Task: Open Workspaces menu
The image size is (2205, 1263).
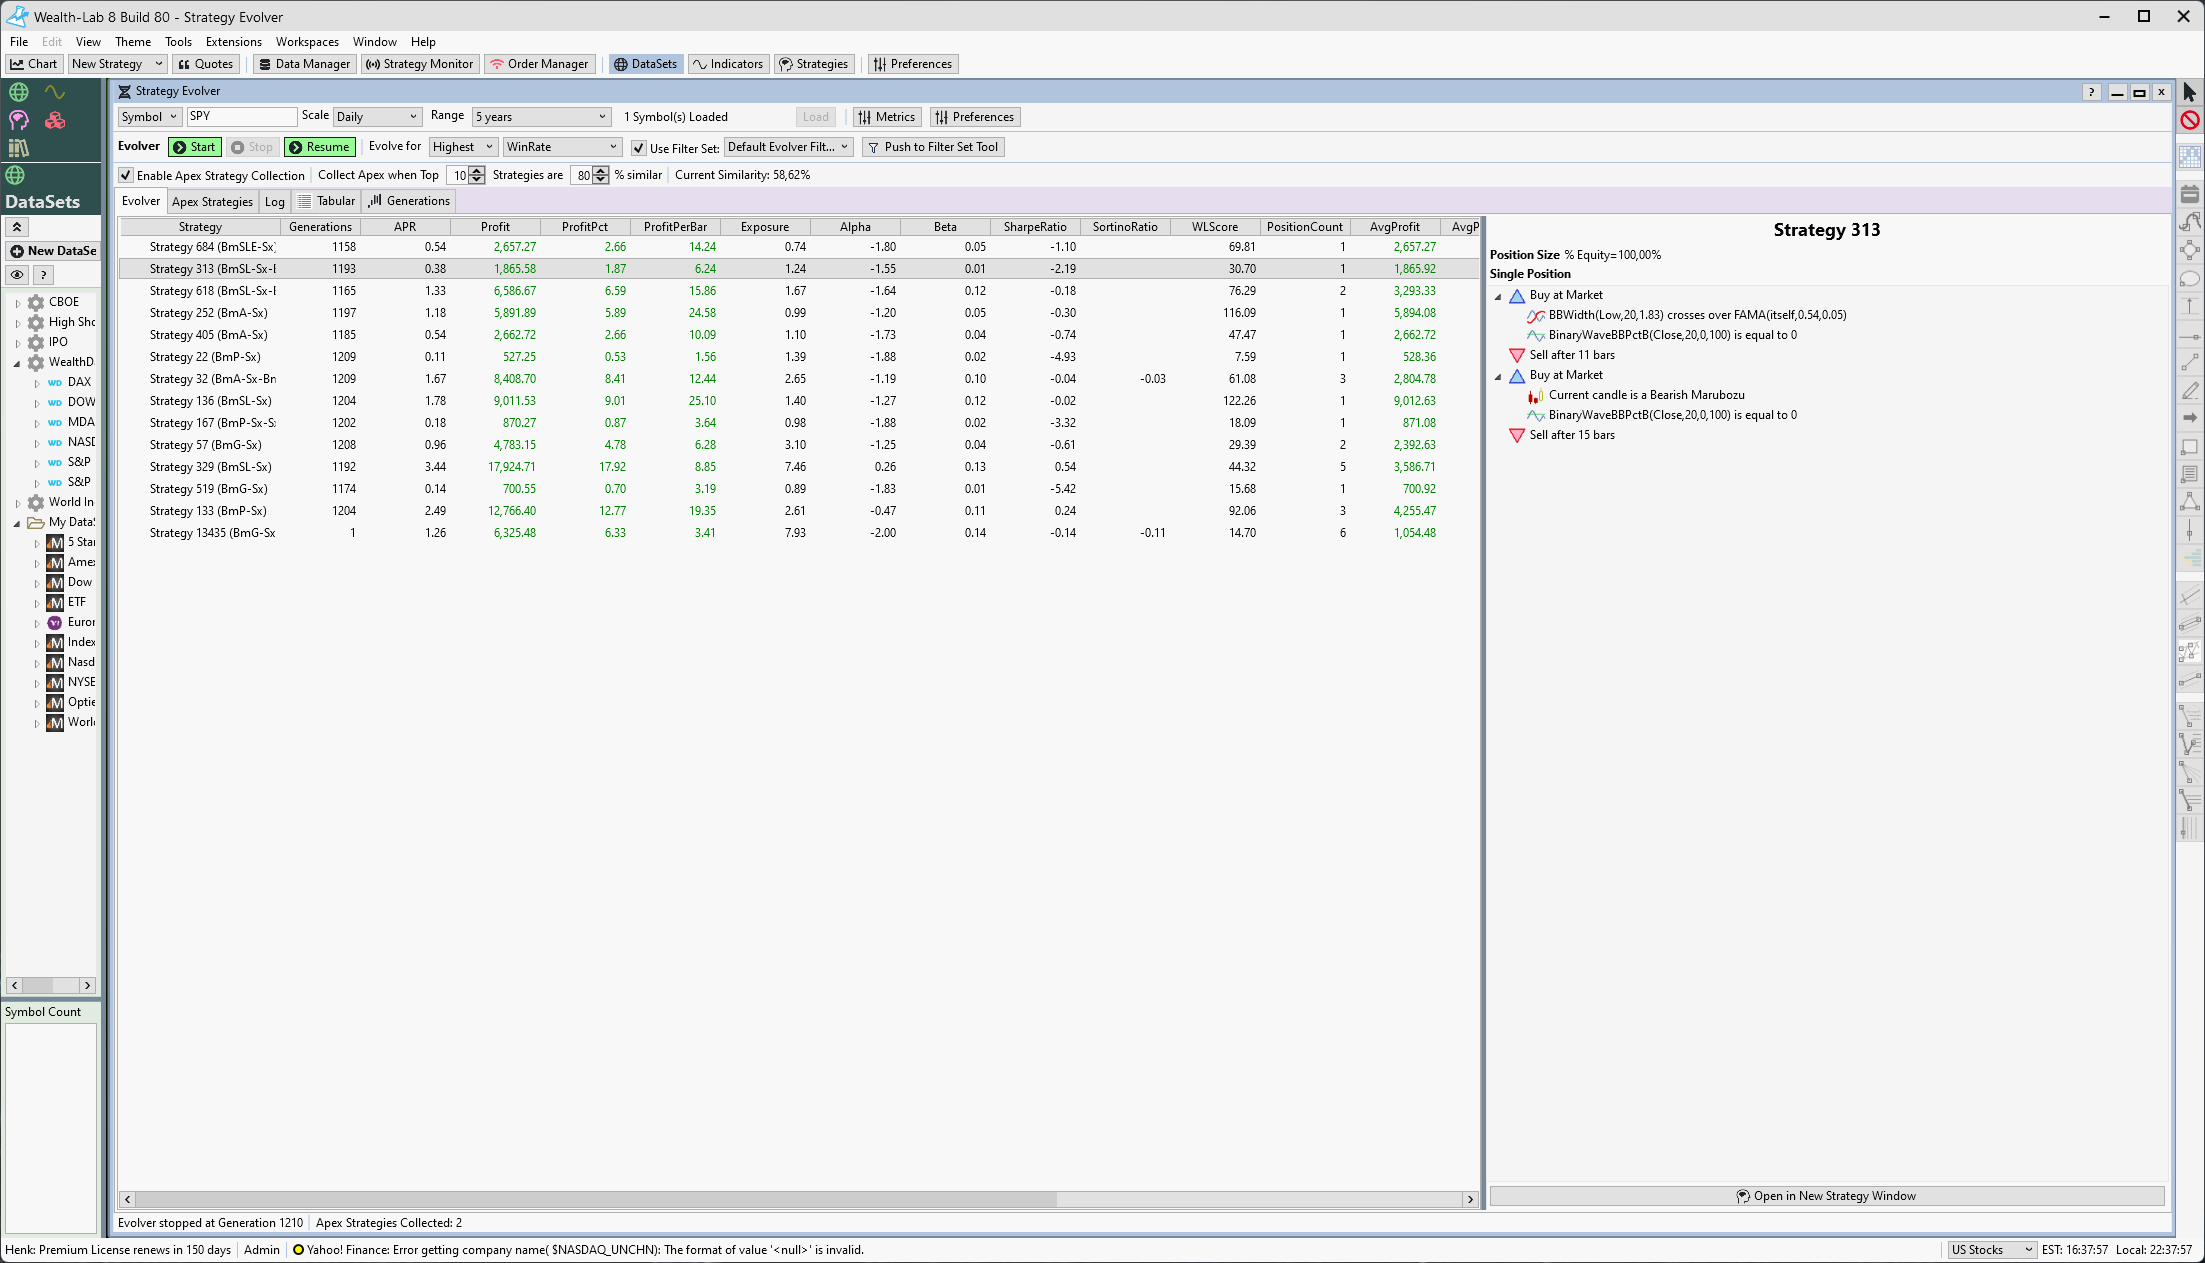Action: (307, 42)
